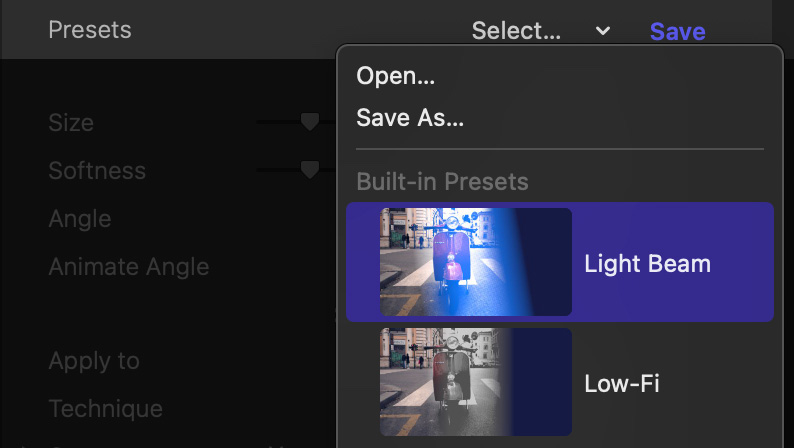Viewport: 794px width, 448px height.
Task: Choose Save As... from the menu
Action: click(x=410, y=118)
